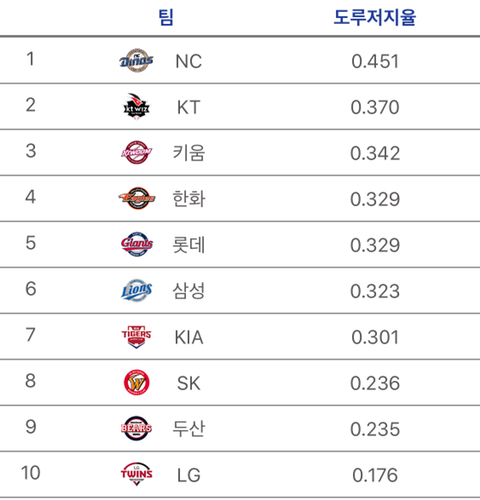The image size is (480, 500).
Task: Click the SK Wyverns logo
Action: click(136, 382)
